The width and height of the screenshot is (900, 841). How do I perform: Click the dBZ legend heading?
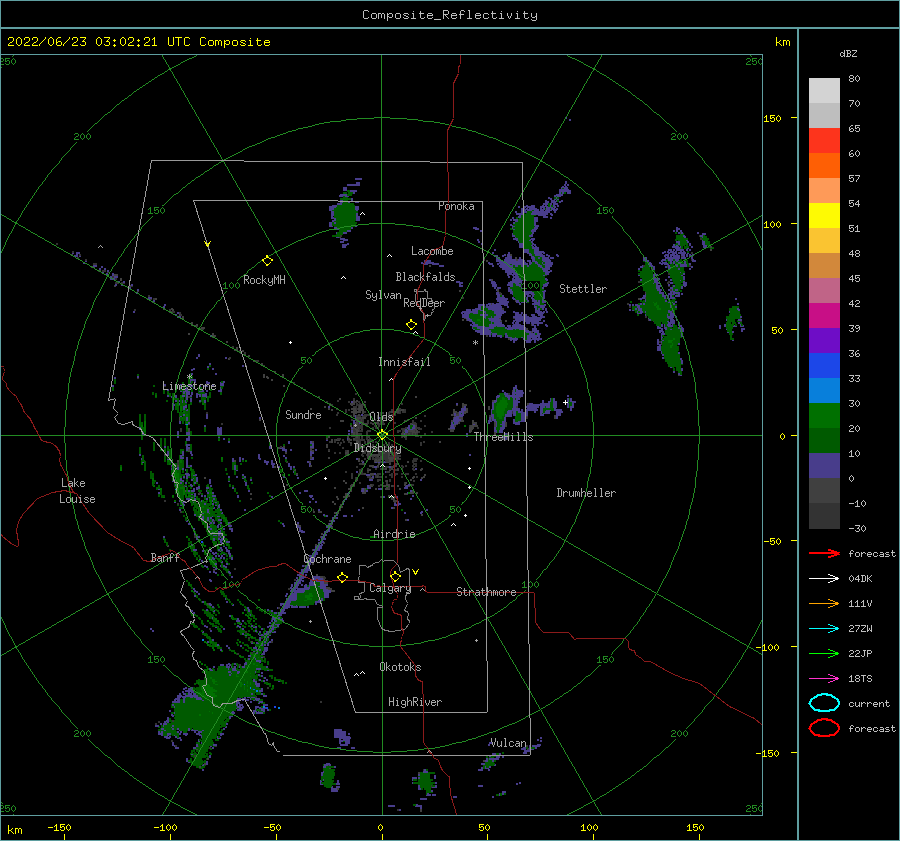click(x=848, y=53)
